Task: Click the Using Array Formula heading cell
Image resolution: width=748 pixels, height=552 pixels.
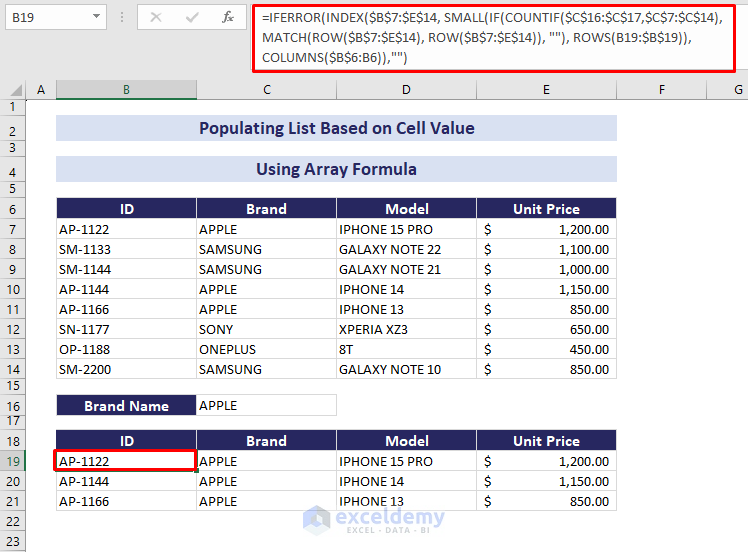Action: tap(336, 169)
